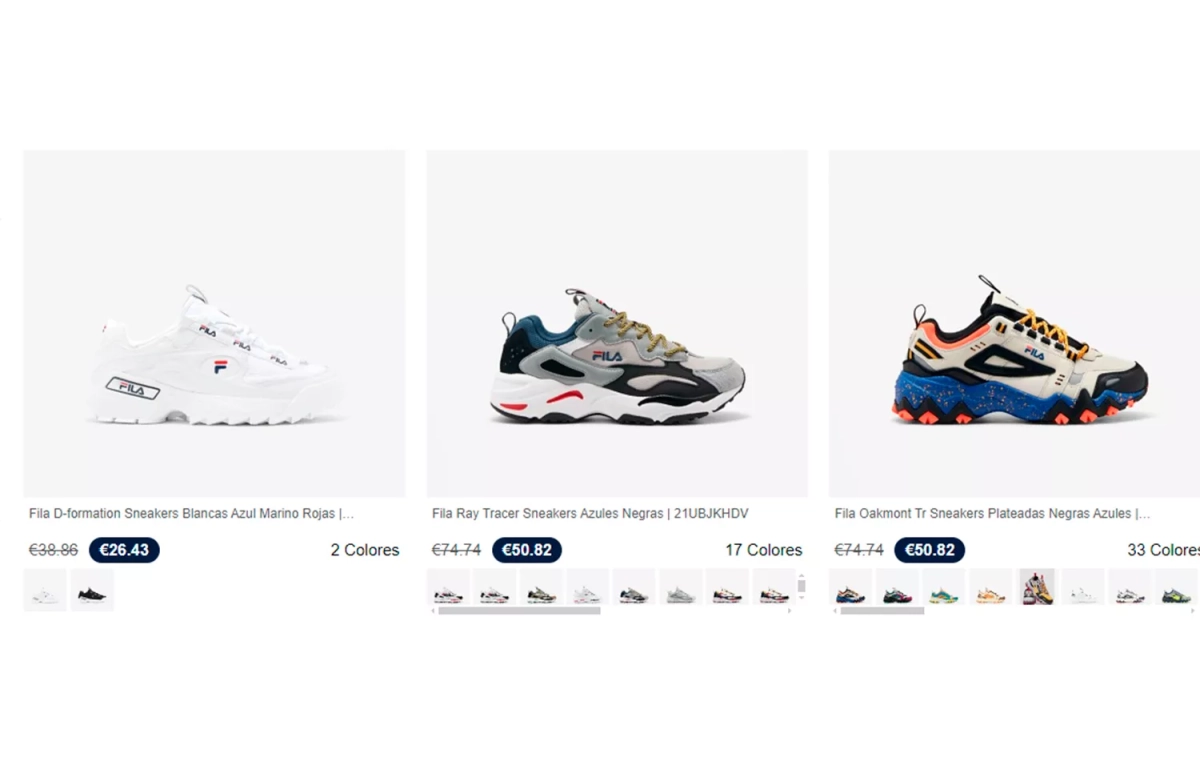
Task: Open Fila D-formation Sneakers Blancas product link
Action: 192,514
